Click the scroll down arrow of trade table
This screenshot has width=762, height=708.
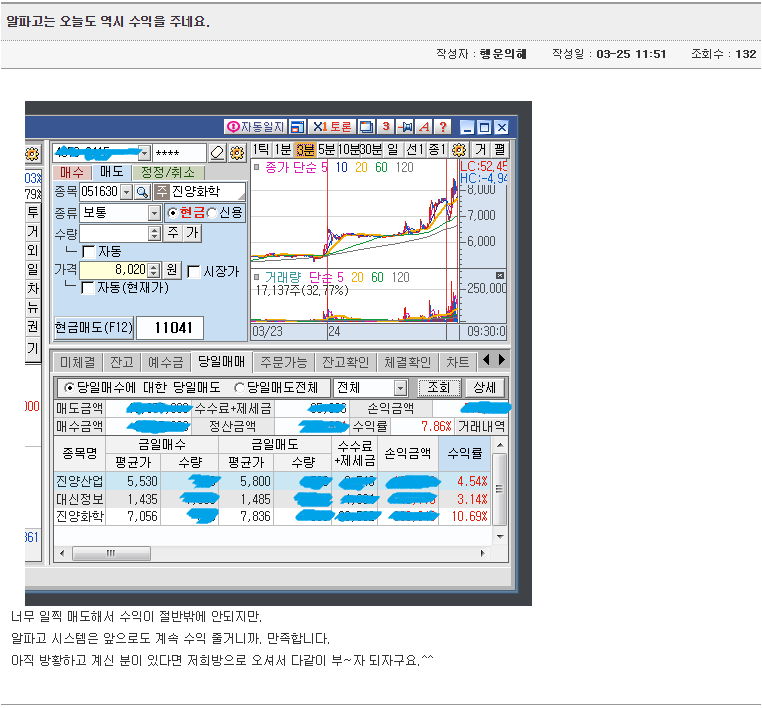500,536
